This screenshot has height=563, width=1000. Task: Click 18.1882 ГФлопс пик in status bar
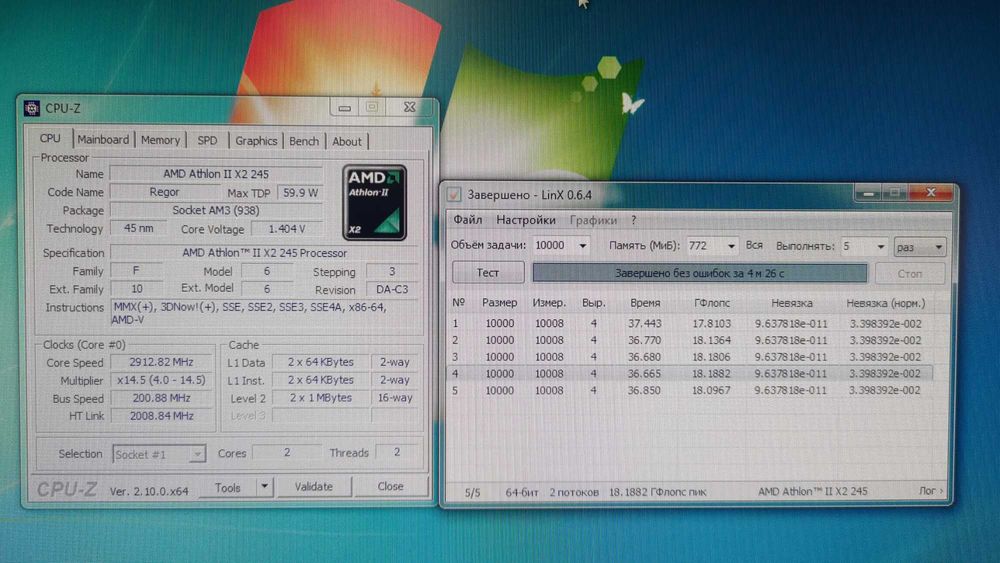658,492
